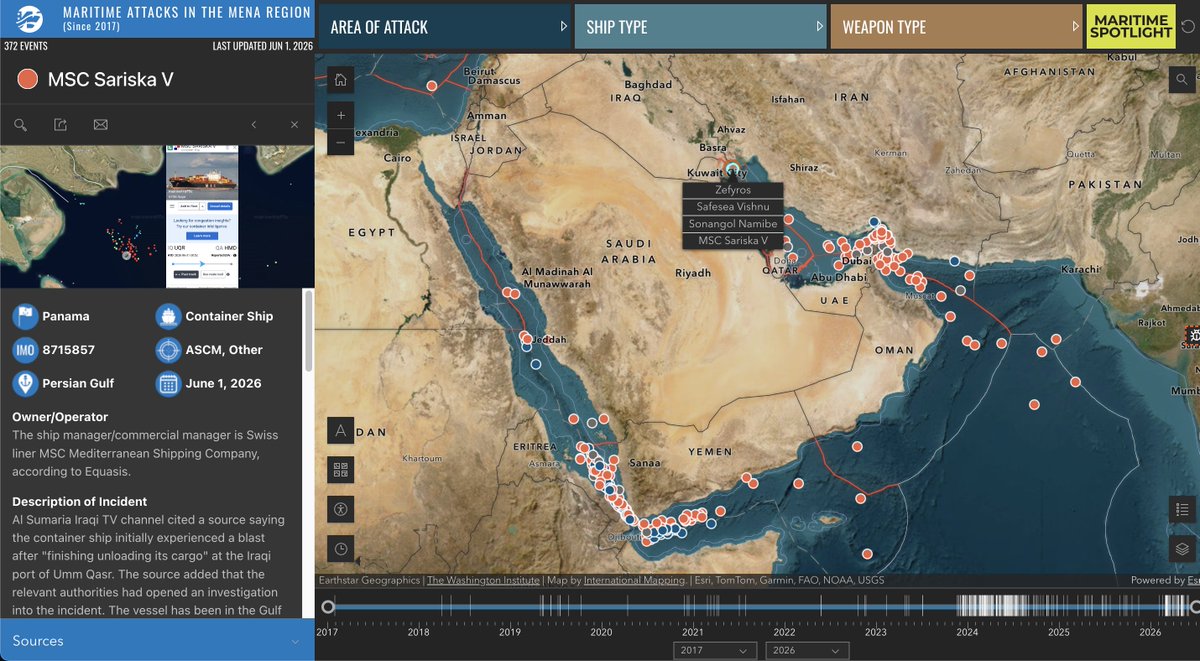Toggle the timeline clock icon
Viewport: 1200px width, 661px height.
tap(341, 548)
